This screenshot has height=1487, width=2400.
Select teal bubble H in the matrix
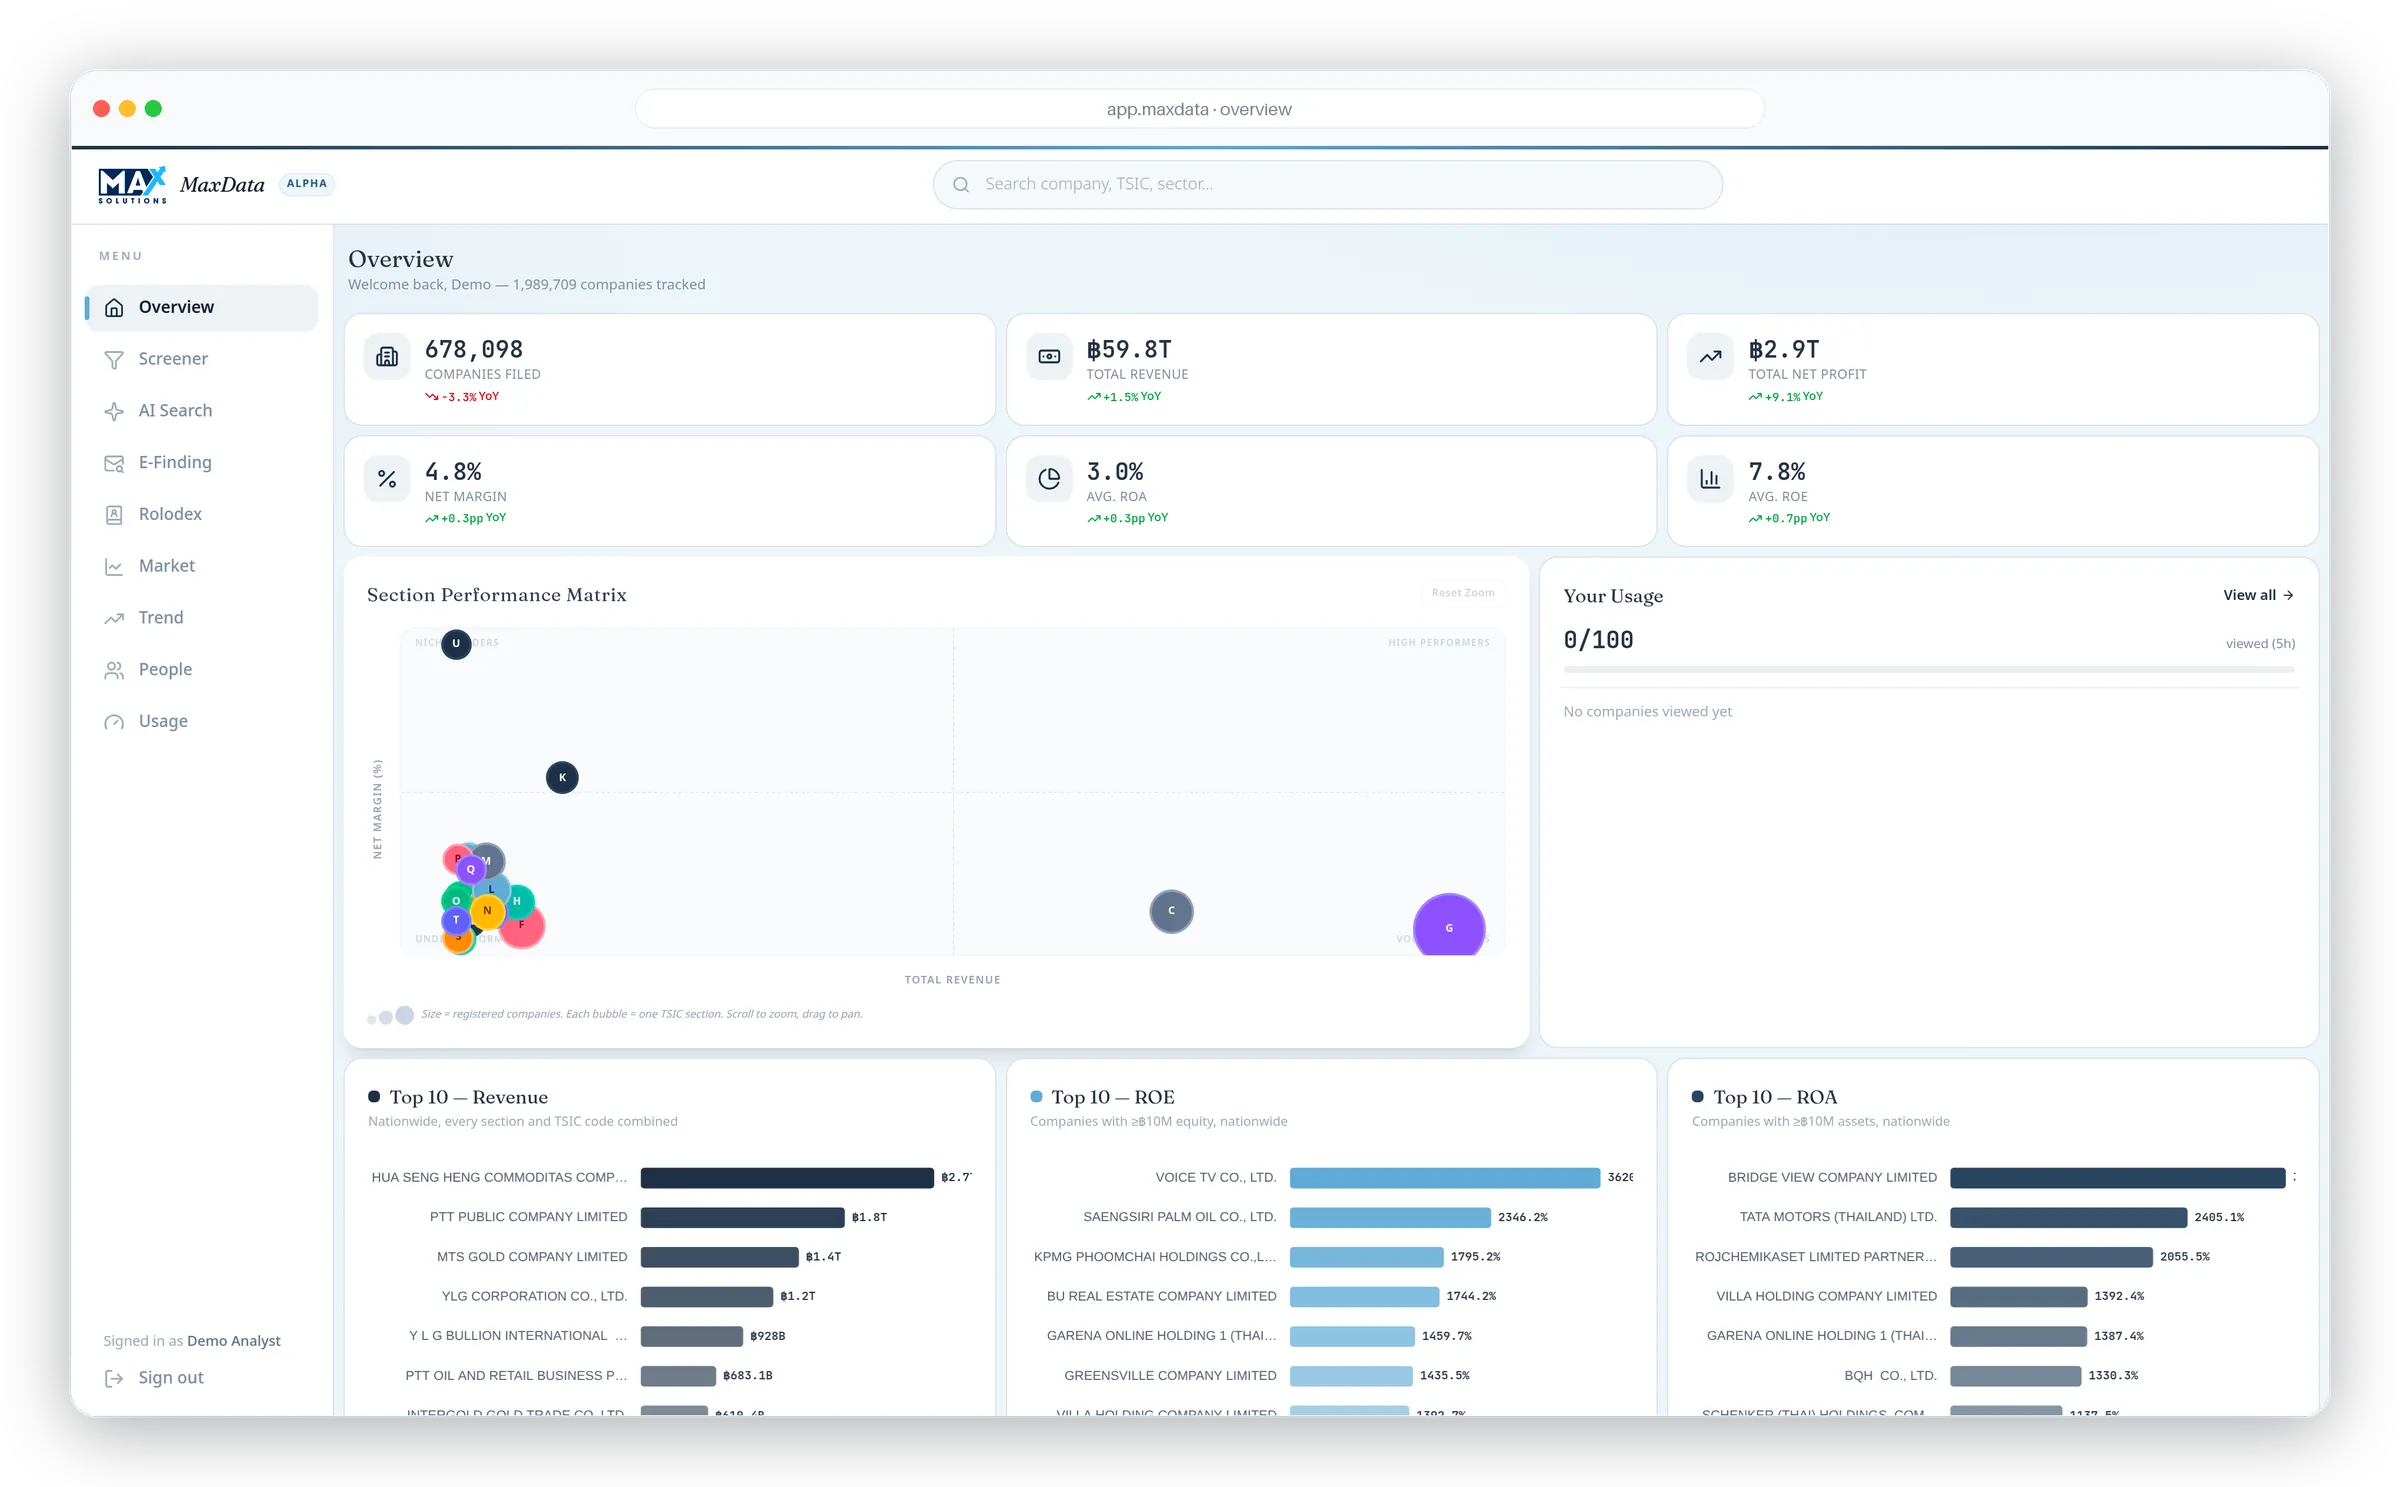[521, 900]
